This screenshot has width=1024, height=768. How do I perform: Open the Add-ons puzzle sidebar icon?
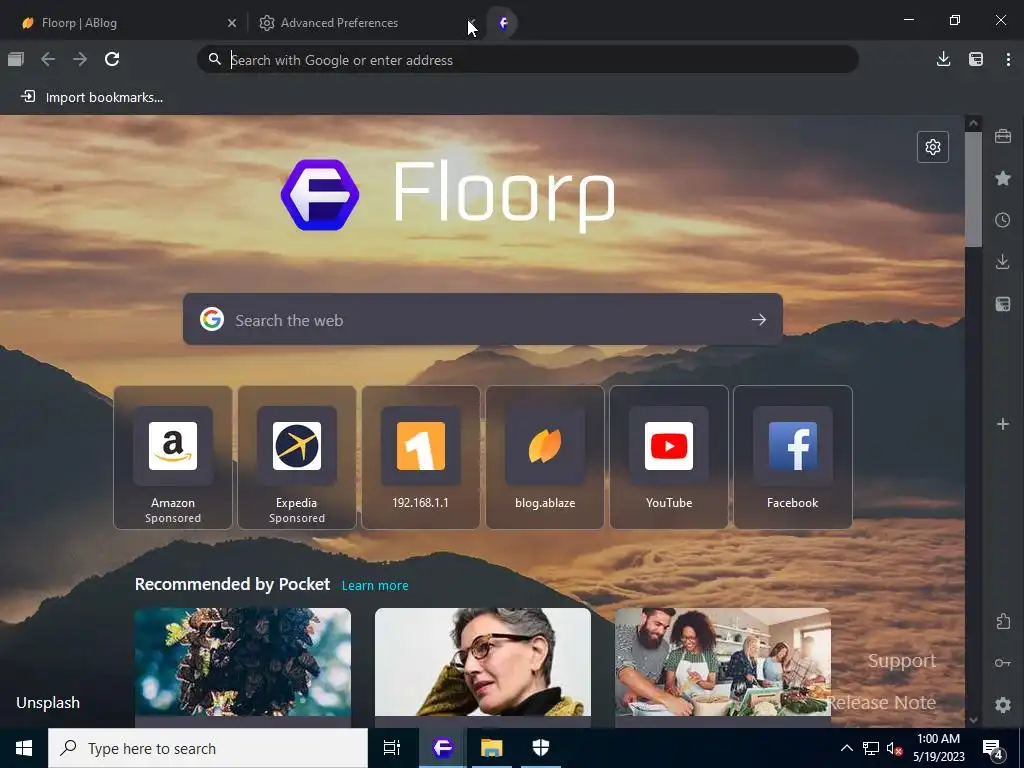(x=1003, y=621)
